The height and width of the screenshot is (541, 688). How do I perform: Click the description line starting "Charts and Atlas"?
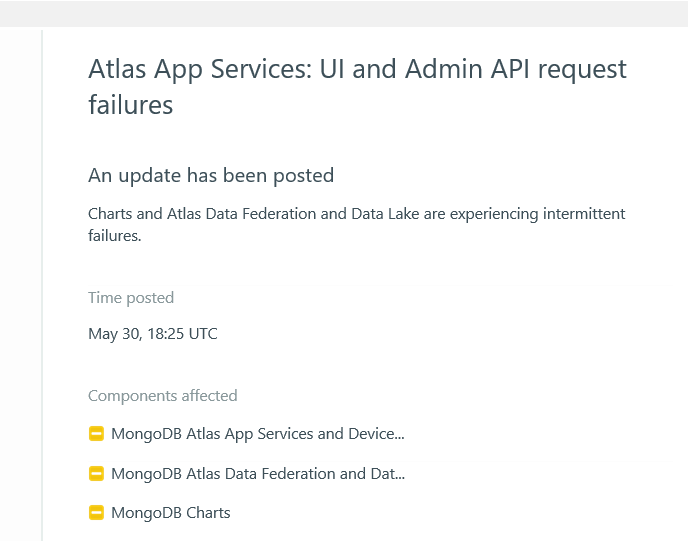pyautogui.click(x=356, y=214)
